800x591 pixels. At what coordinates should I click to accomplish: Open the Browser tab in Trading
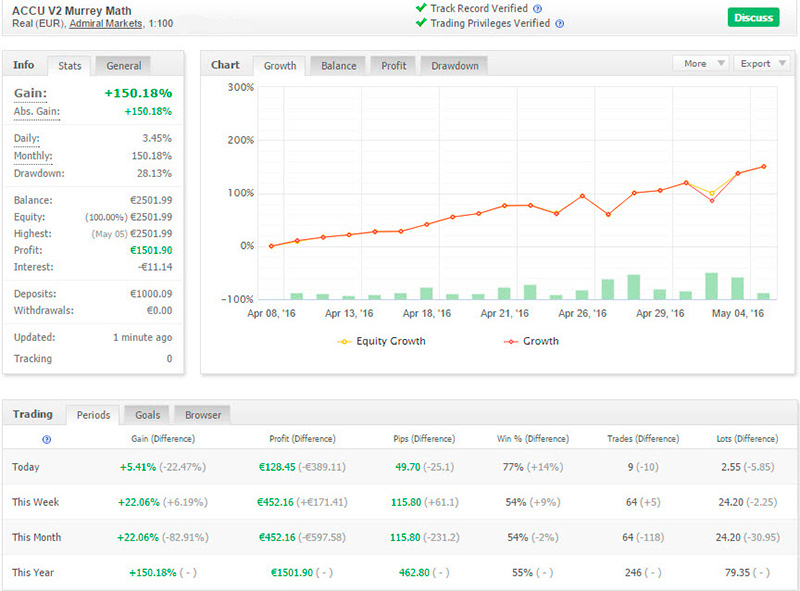click(203, 415)
